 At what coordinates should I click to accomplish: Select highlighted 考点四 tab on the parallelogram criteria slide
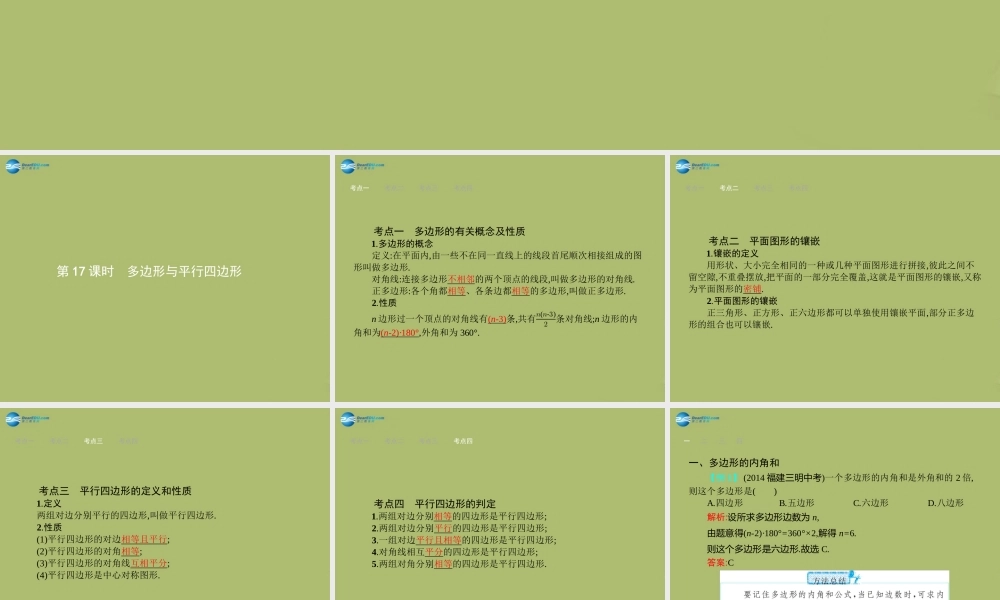click(x=463, y=441)
